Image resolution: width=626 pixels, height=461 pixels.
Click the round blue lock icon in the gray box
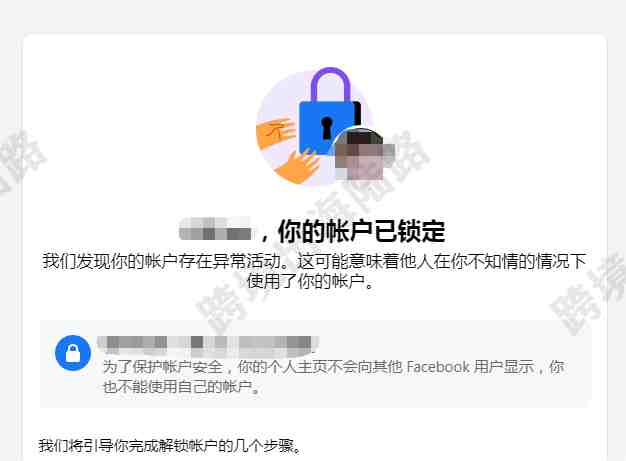pos(73,353)
